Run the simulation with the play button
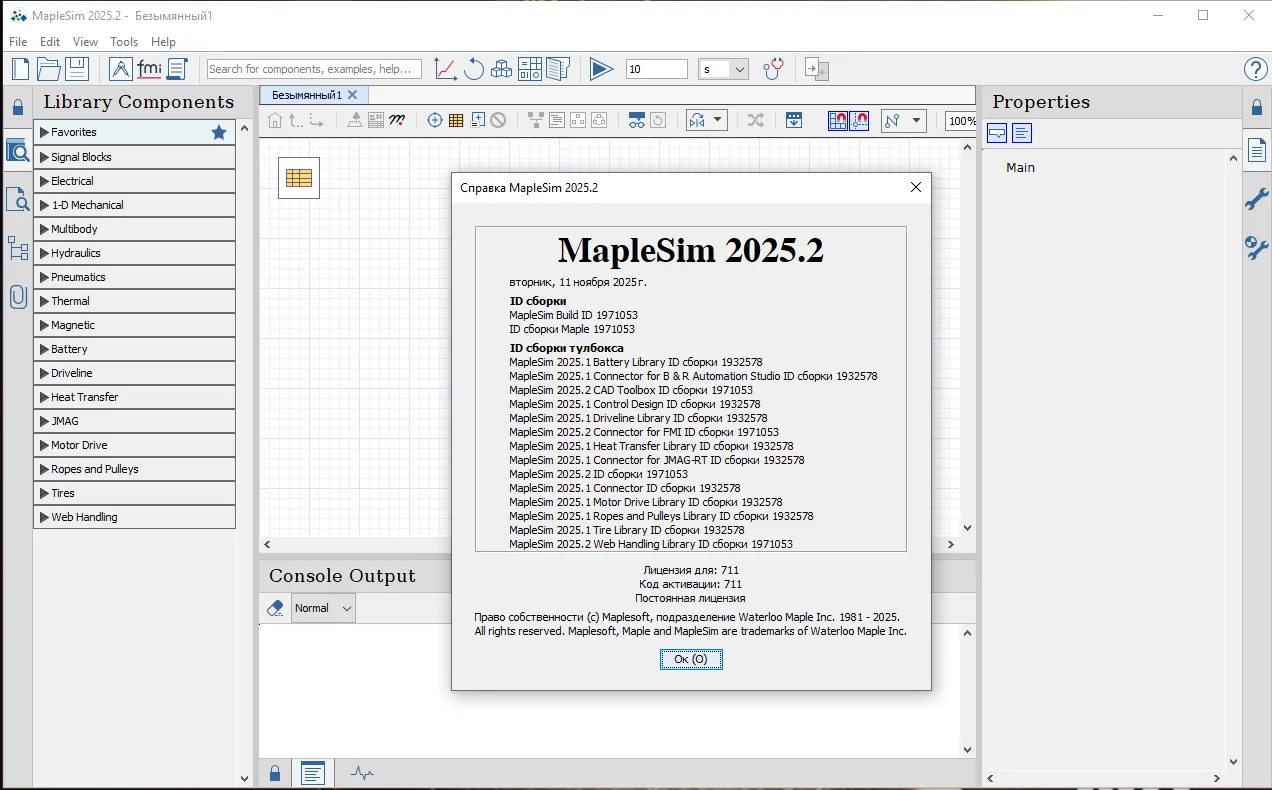 point(600,69)
